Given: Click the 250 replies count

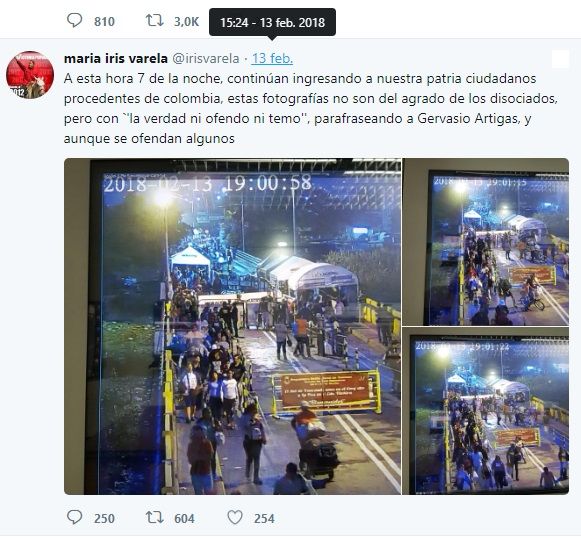Looking at the screenshot, I should (x=104, y=518).
